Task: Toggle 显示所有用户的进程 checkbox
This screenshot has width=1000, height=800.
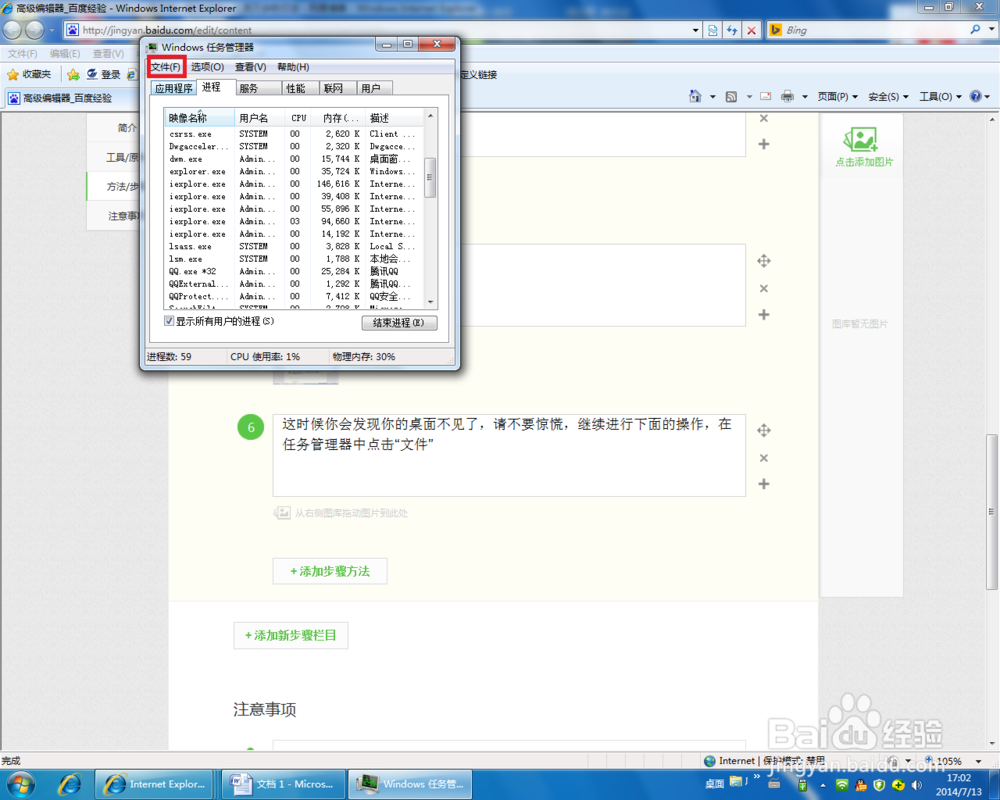Action: pos(169,321)
